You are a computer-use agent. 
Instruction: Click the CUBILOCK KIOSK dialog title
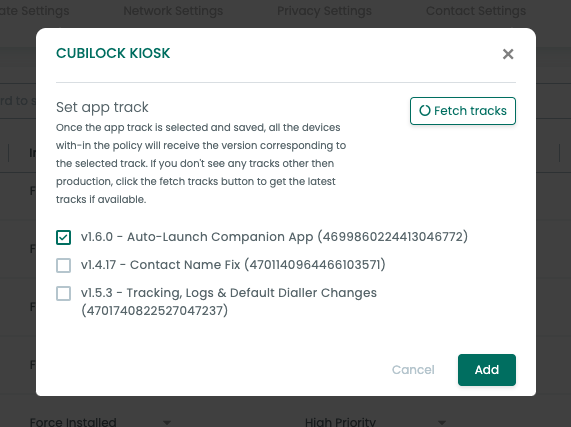point(113,53)
